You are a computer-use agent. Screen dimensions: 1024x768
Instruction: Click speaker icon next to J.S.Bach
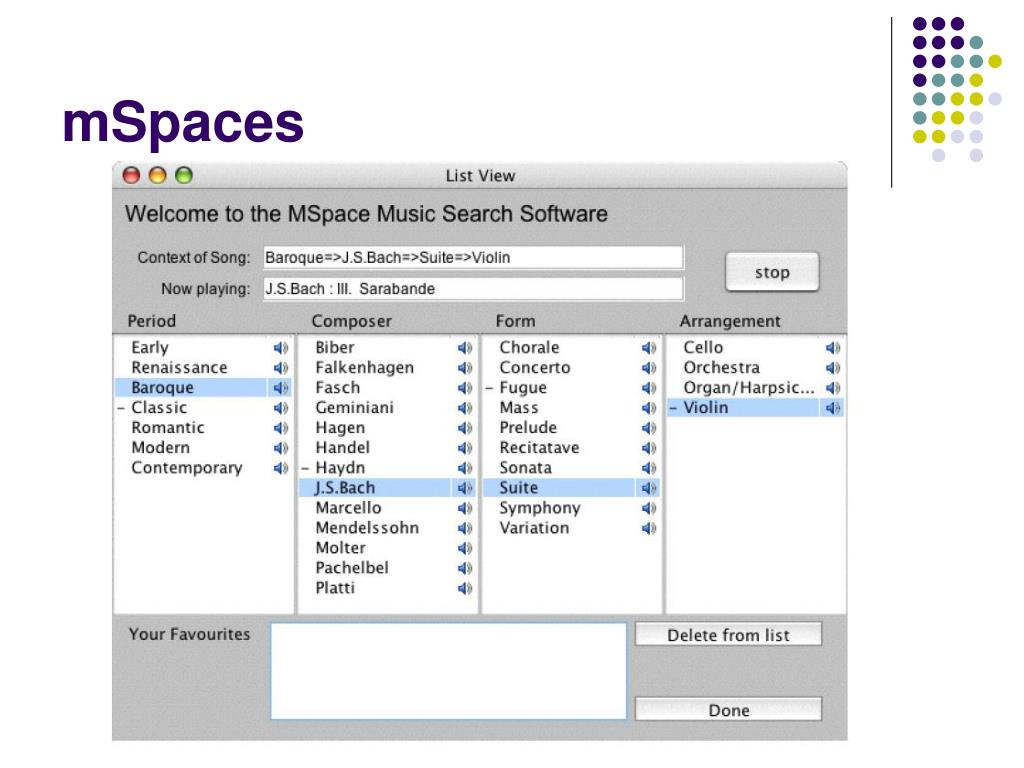point(465,488)
